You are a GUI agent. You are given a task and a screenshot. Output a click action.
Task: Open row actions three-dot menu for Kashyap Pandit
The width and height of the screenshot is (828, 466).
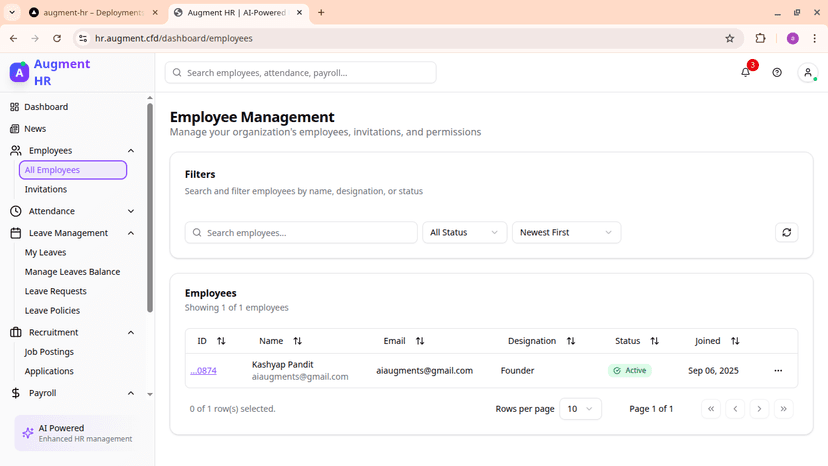[778, 370]
